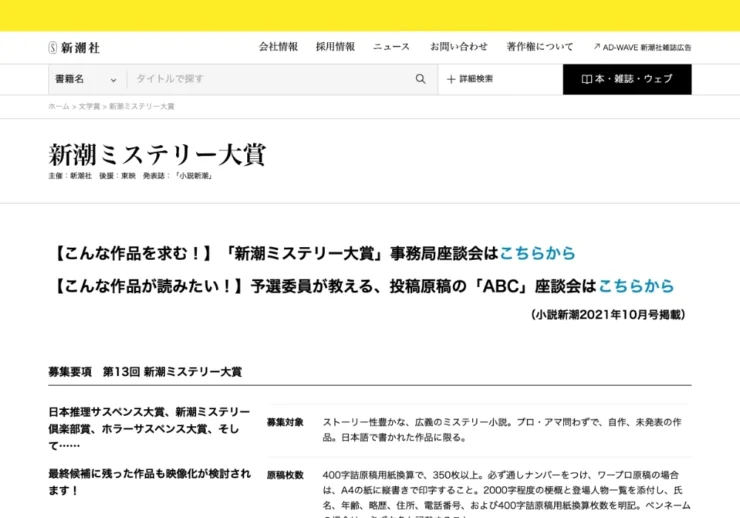The height and width of the screenshot is (518, 740).
Task: Click 400字詰原稿用紙換算 description text
Action: point(506,496)
